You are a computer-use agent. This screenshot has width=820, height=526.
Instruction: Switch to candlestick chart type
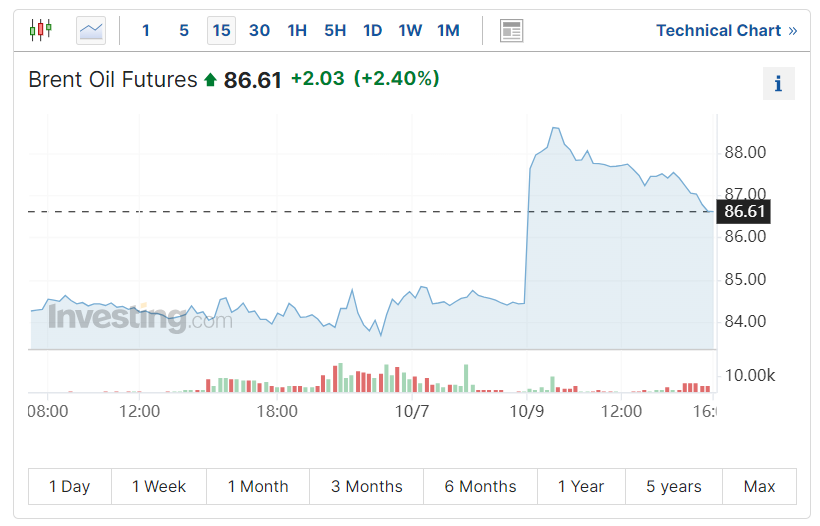pyautogui.click(x=40, y=30)
